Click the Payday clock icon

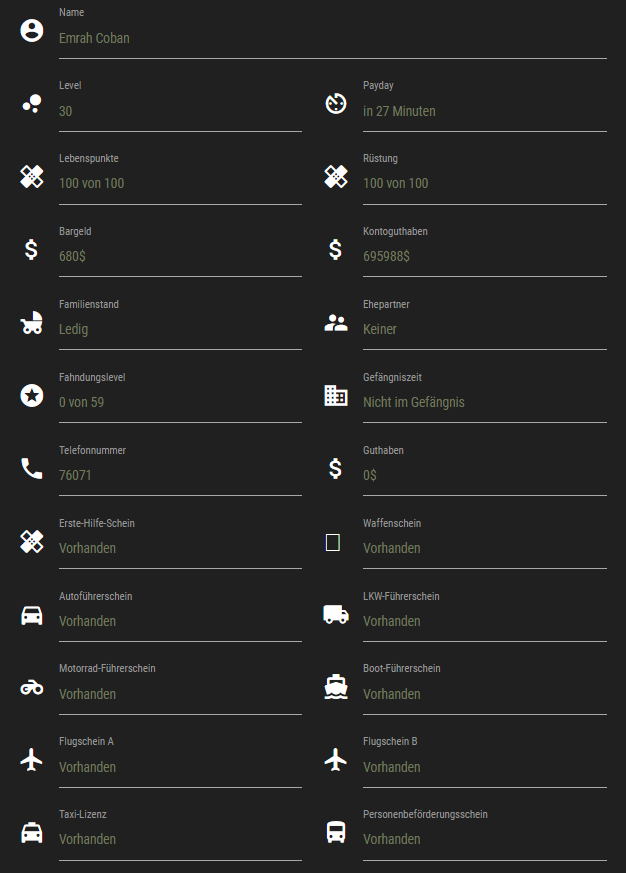(336, 103)
